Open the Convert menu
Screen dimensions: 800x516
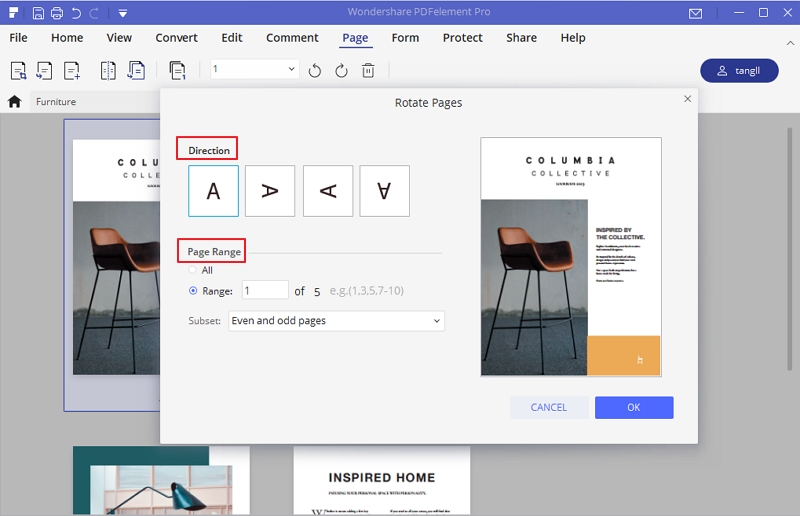(x=176, y=38)
